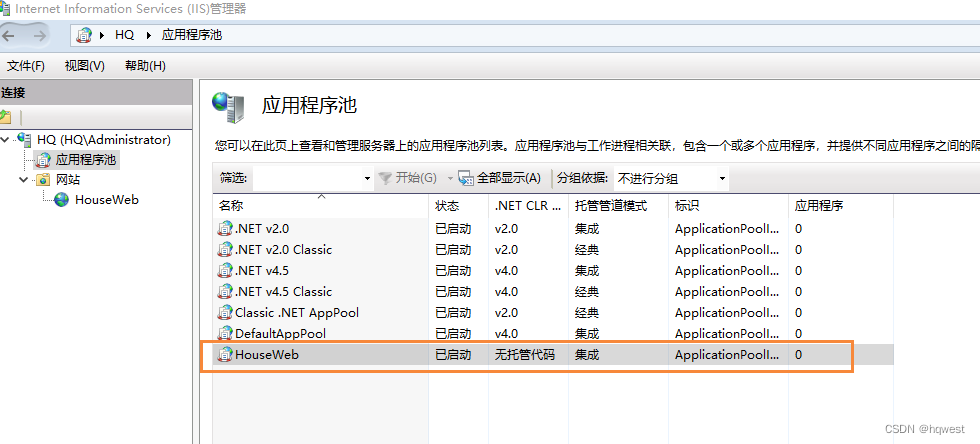This screenshot has height=444, width=980.
Task: Select the DefaultAppPool name
Action: coord(280,334)
